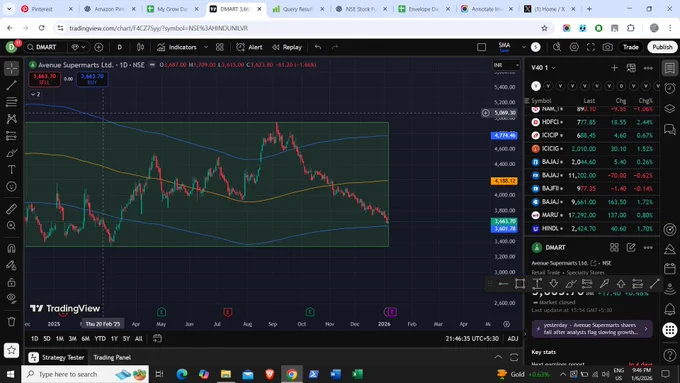Viewport: 680px width, 383px height.
Task: Select the crosshair cursor tool
Action: coord(12,68)
